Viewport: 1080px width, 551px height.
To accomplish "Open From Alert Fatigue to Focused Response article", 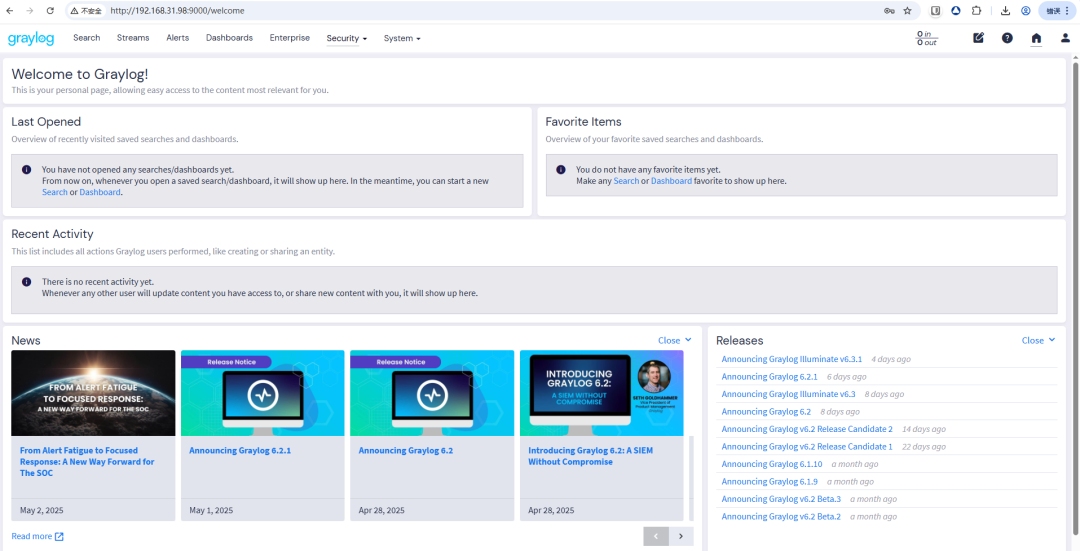I will coord(87,461).
